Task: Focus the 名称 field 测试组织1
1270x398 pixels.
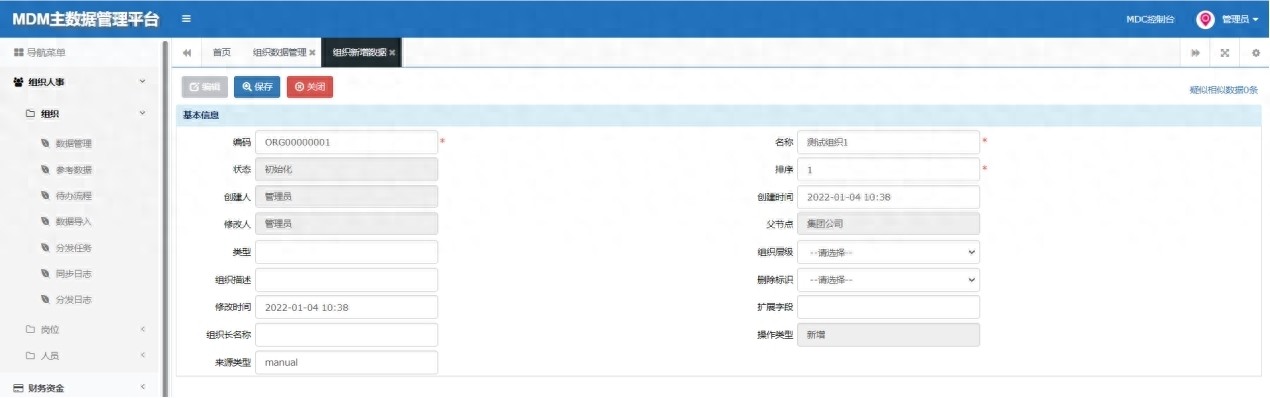Action: (888, 142)
